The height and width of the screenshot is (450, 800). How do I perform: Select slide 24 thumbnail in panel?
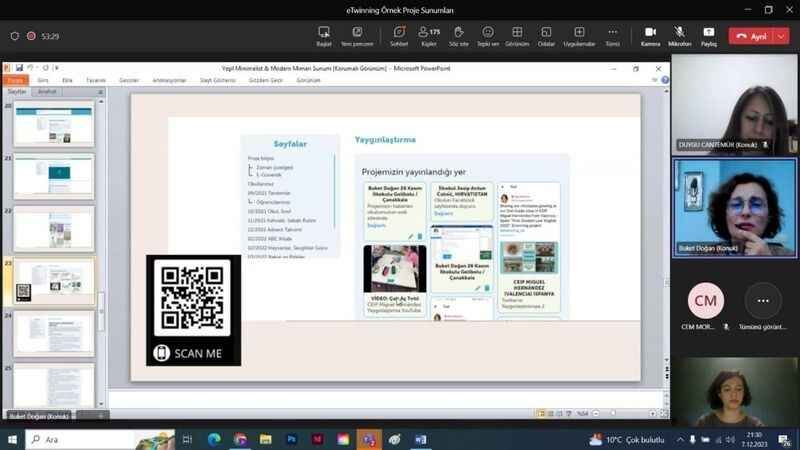click(x=54, y=334)
